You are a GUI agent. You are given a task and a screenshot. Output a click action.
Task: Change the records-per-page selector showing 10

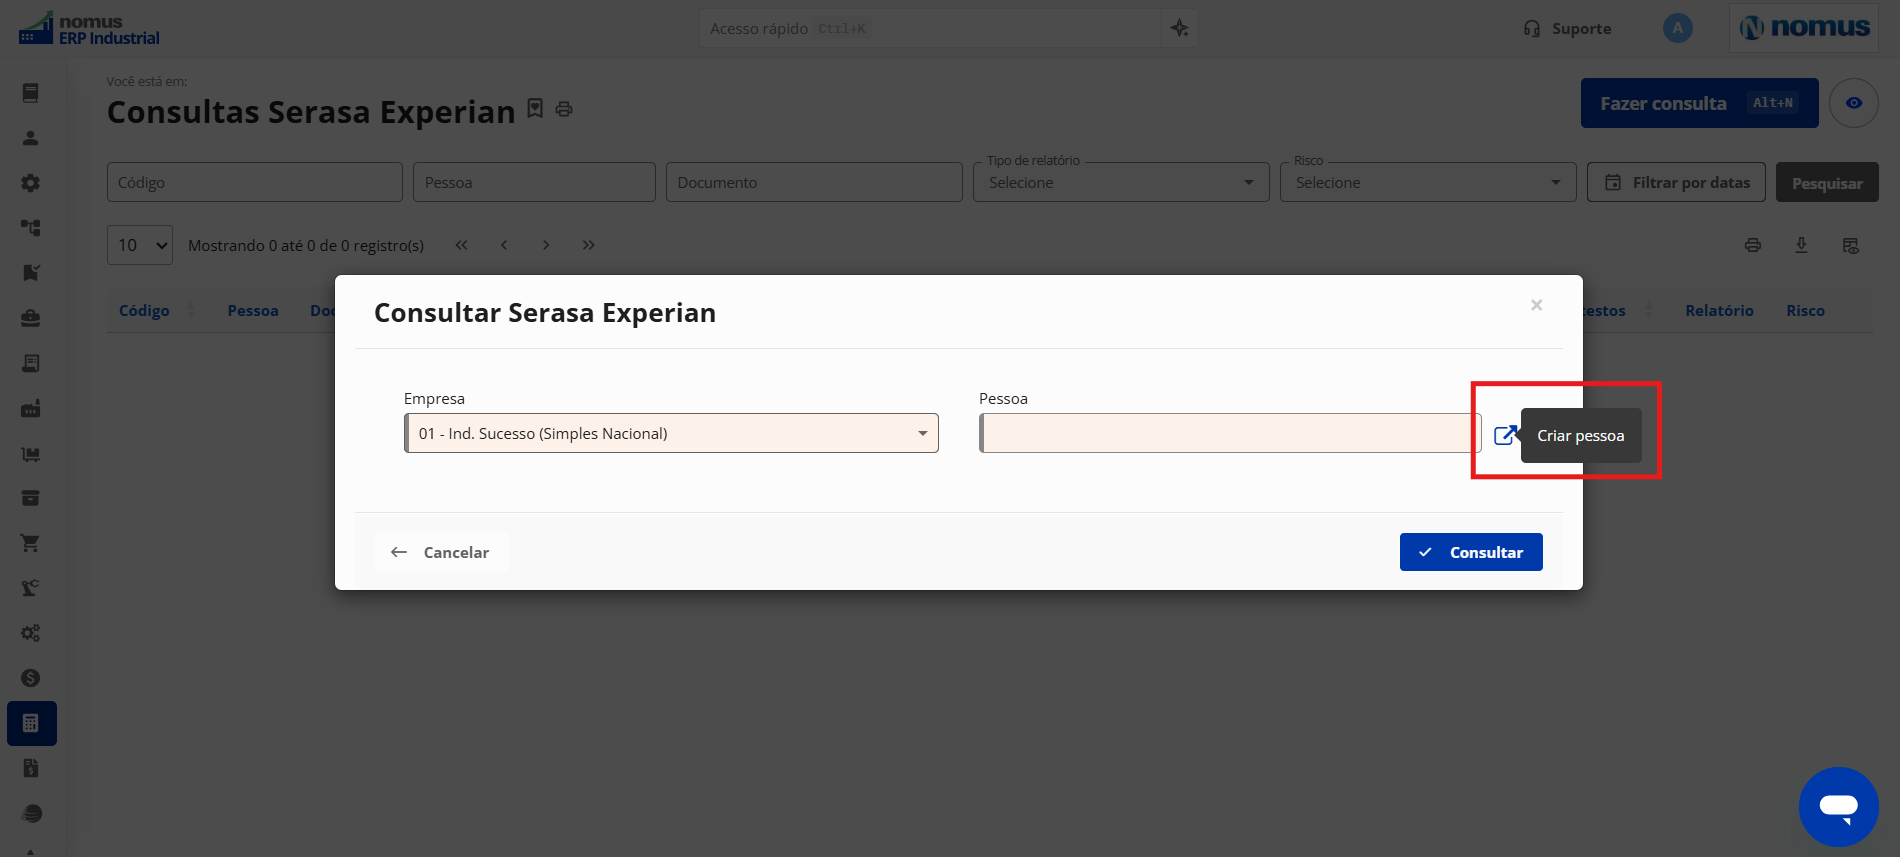tap(140, 245)
